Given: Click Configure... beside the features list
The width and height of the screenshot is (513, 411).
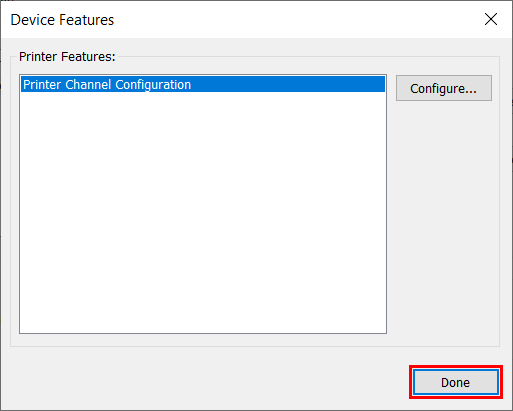Looking at the screenshot, I should pos(444,88).
